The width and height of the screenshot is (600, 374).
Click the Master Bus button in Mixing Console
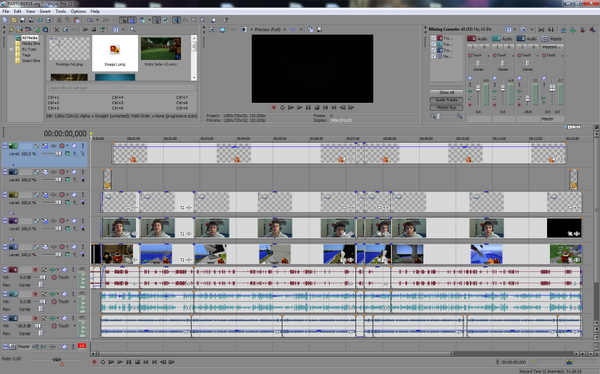click(x=446, y=108)
